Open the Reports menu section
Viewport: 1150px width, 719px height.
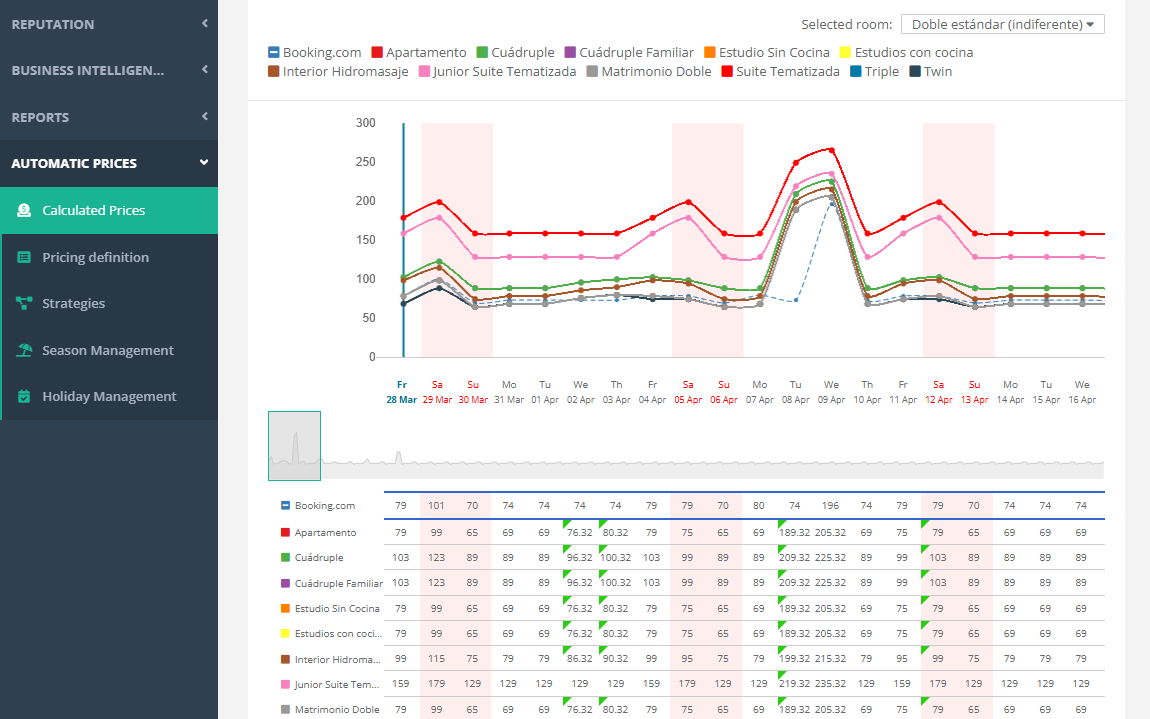coord(108,117)
